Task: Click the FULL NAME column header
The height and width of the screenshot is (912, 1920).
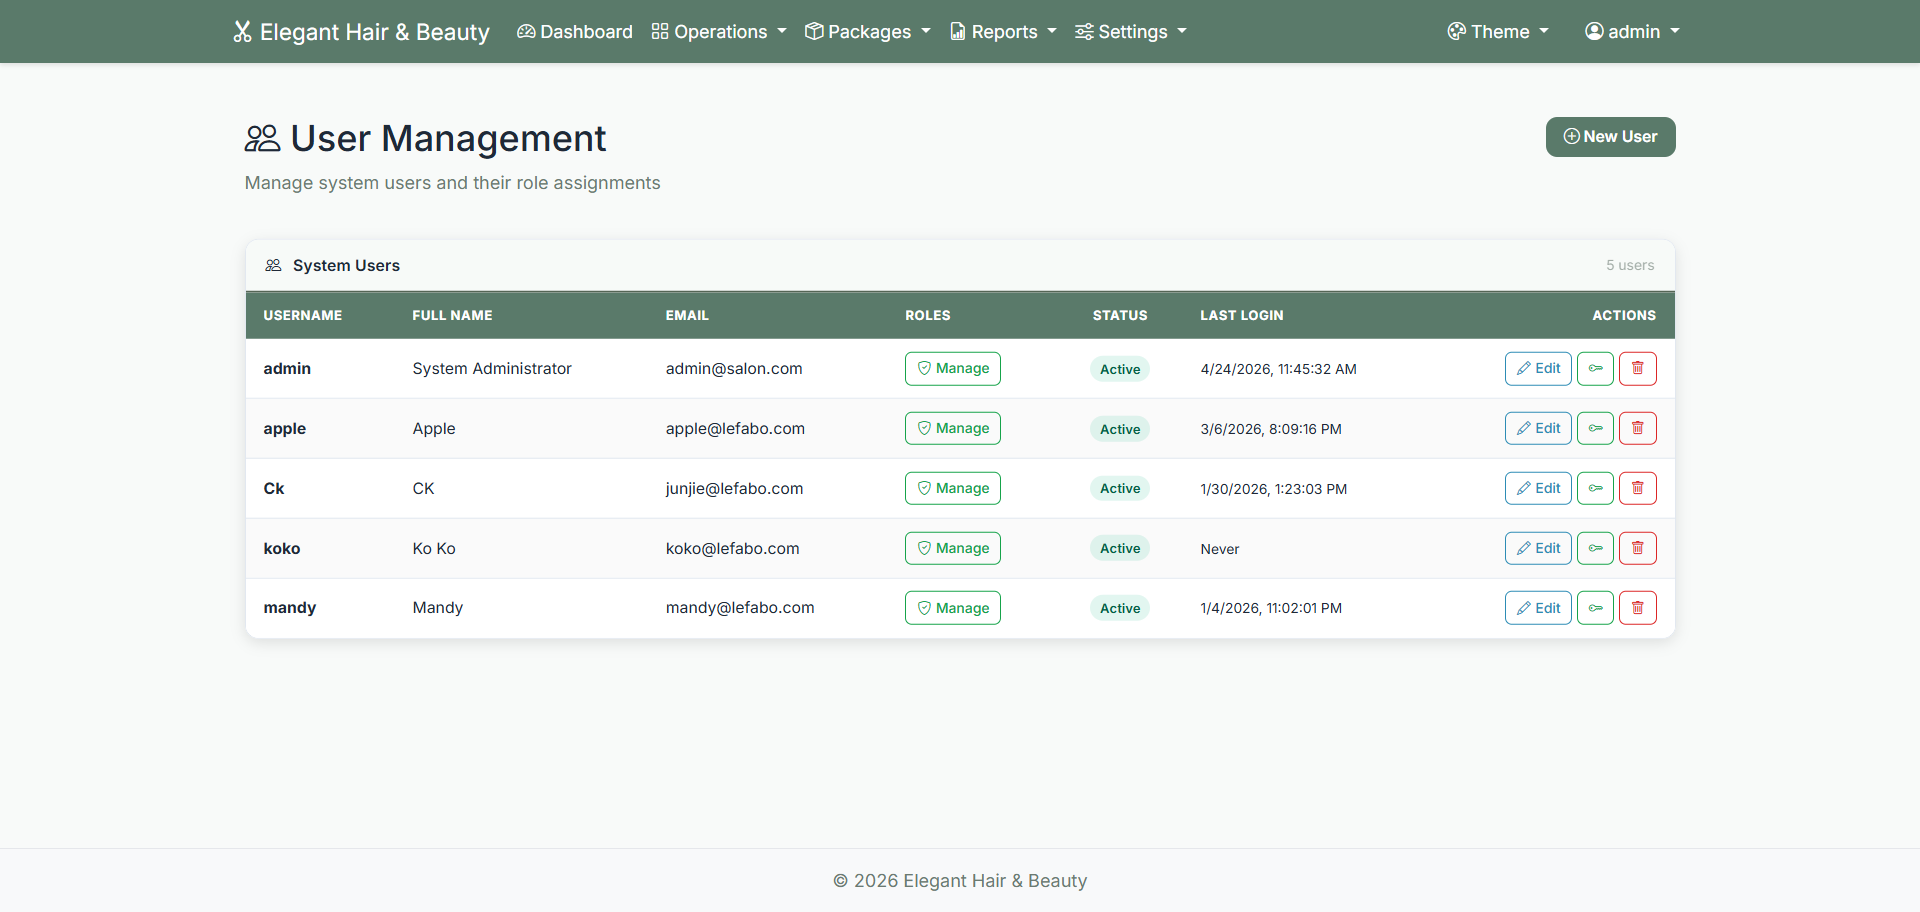Action: click(x=452, y=315)
